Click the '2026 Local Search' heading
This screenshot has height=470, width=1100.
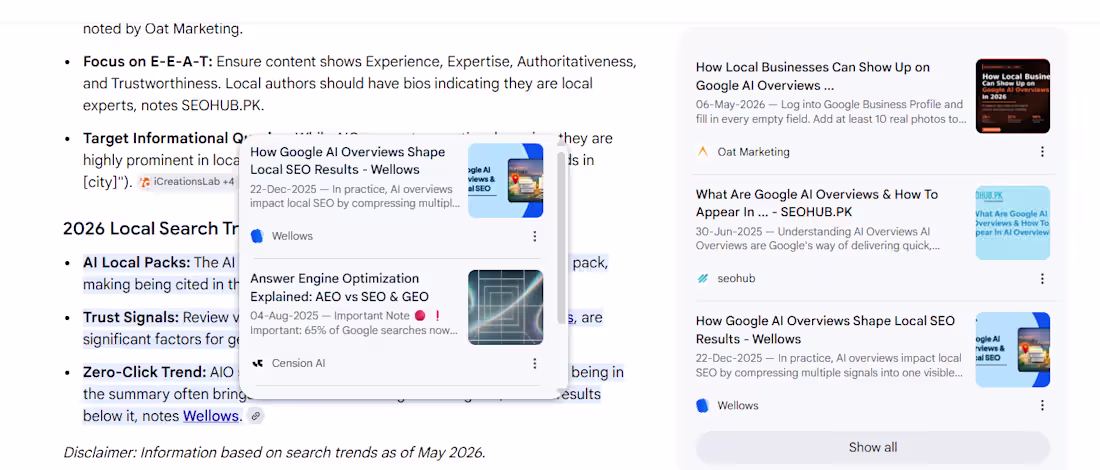pos(150,229)
